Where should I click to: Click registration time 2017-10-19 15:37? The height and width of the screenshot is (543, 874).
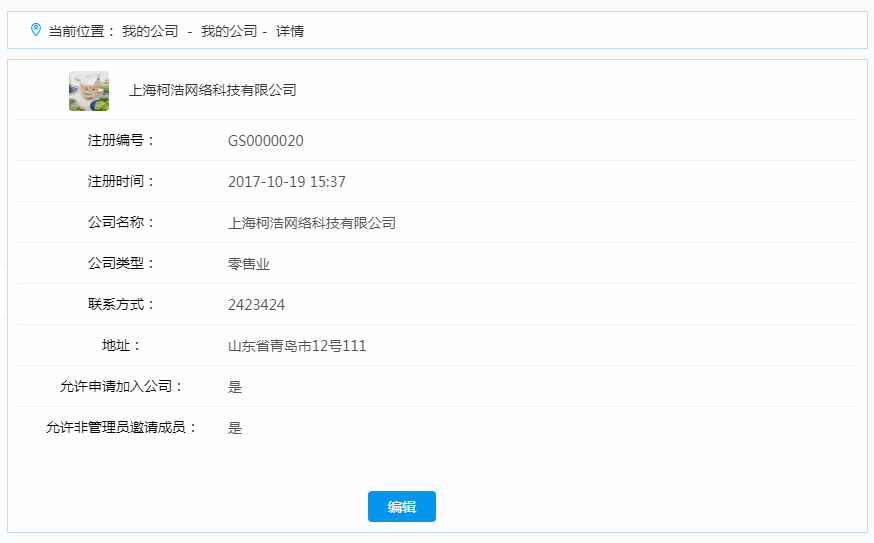[x=286, y=182]
